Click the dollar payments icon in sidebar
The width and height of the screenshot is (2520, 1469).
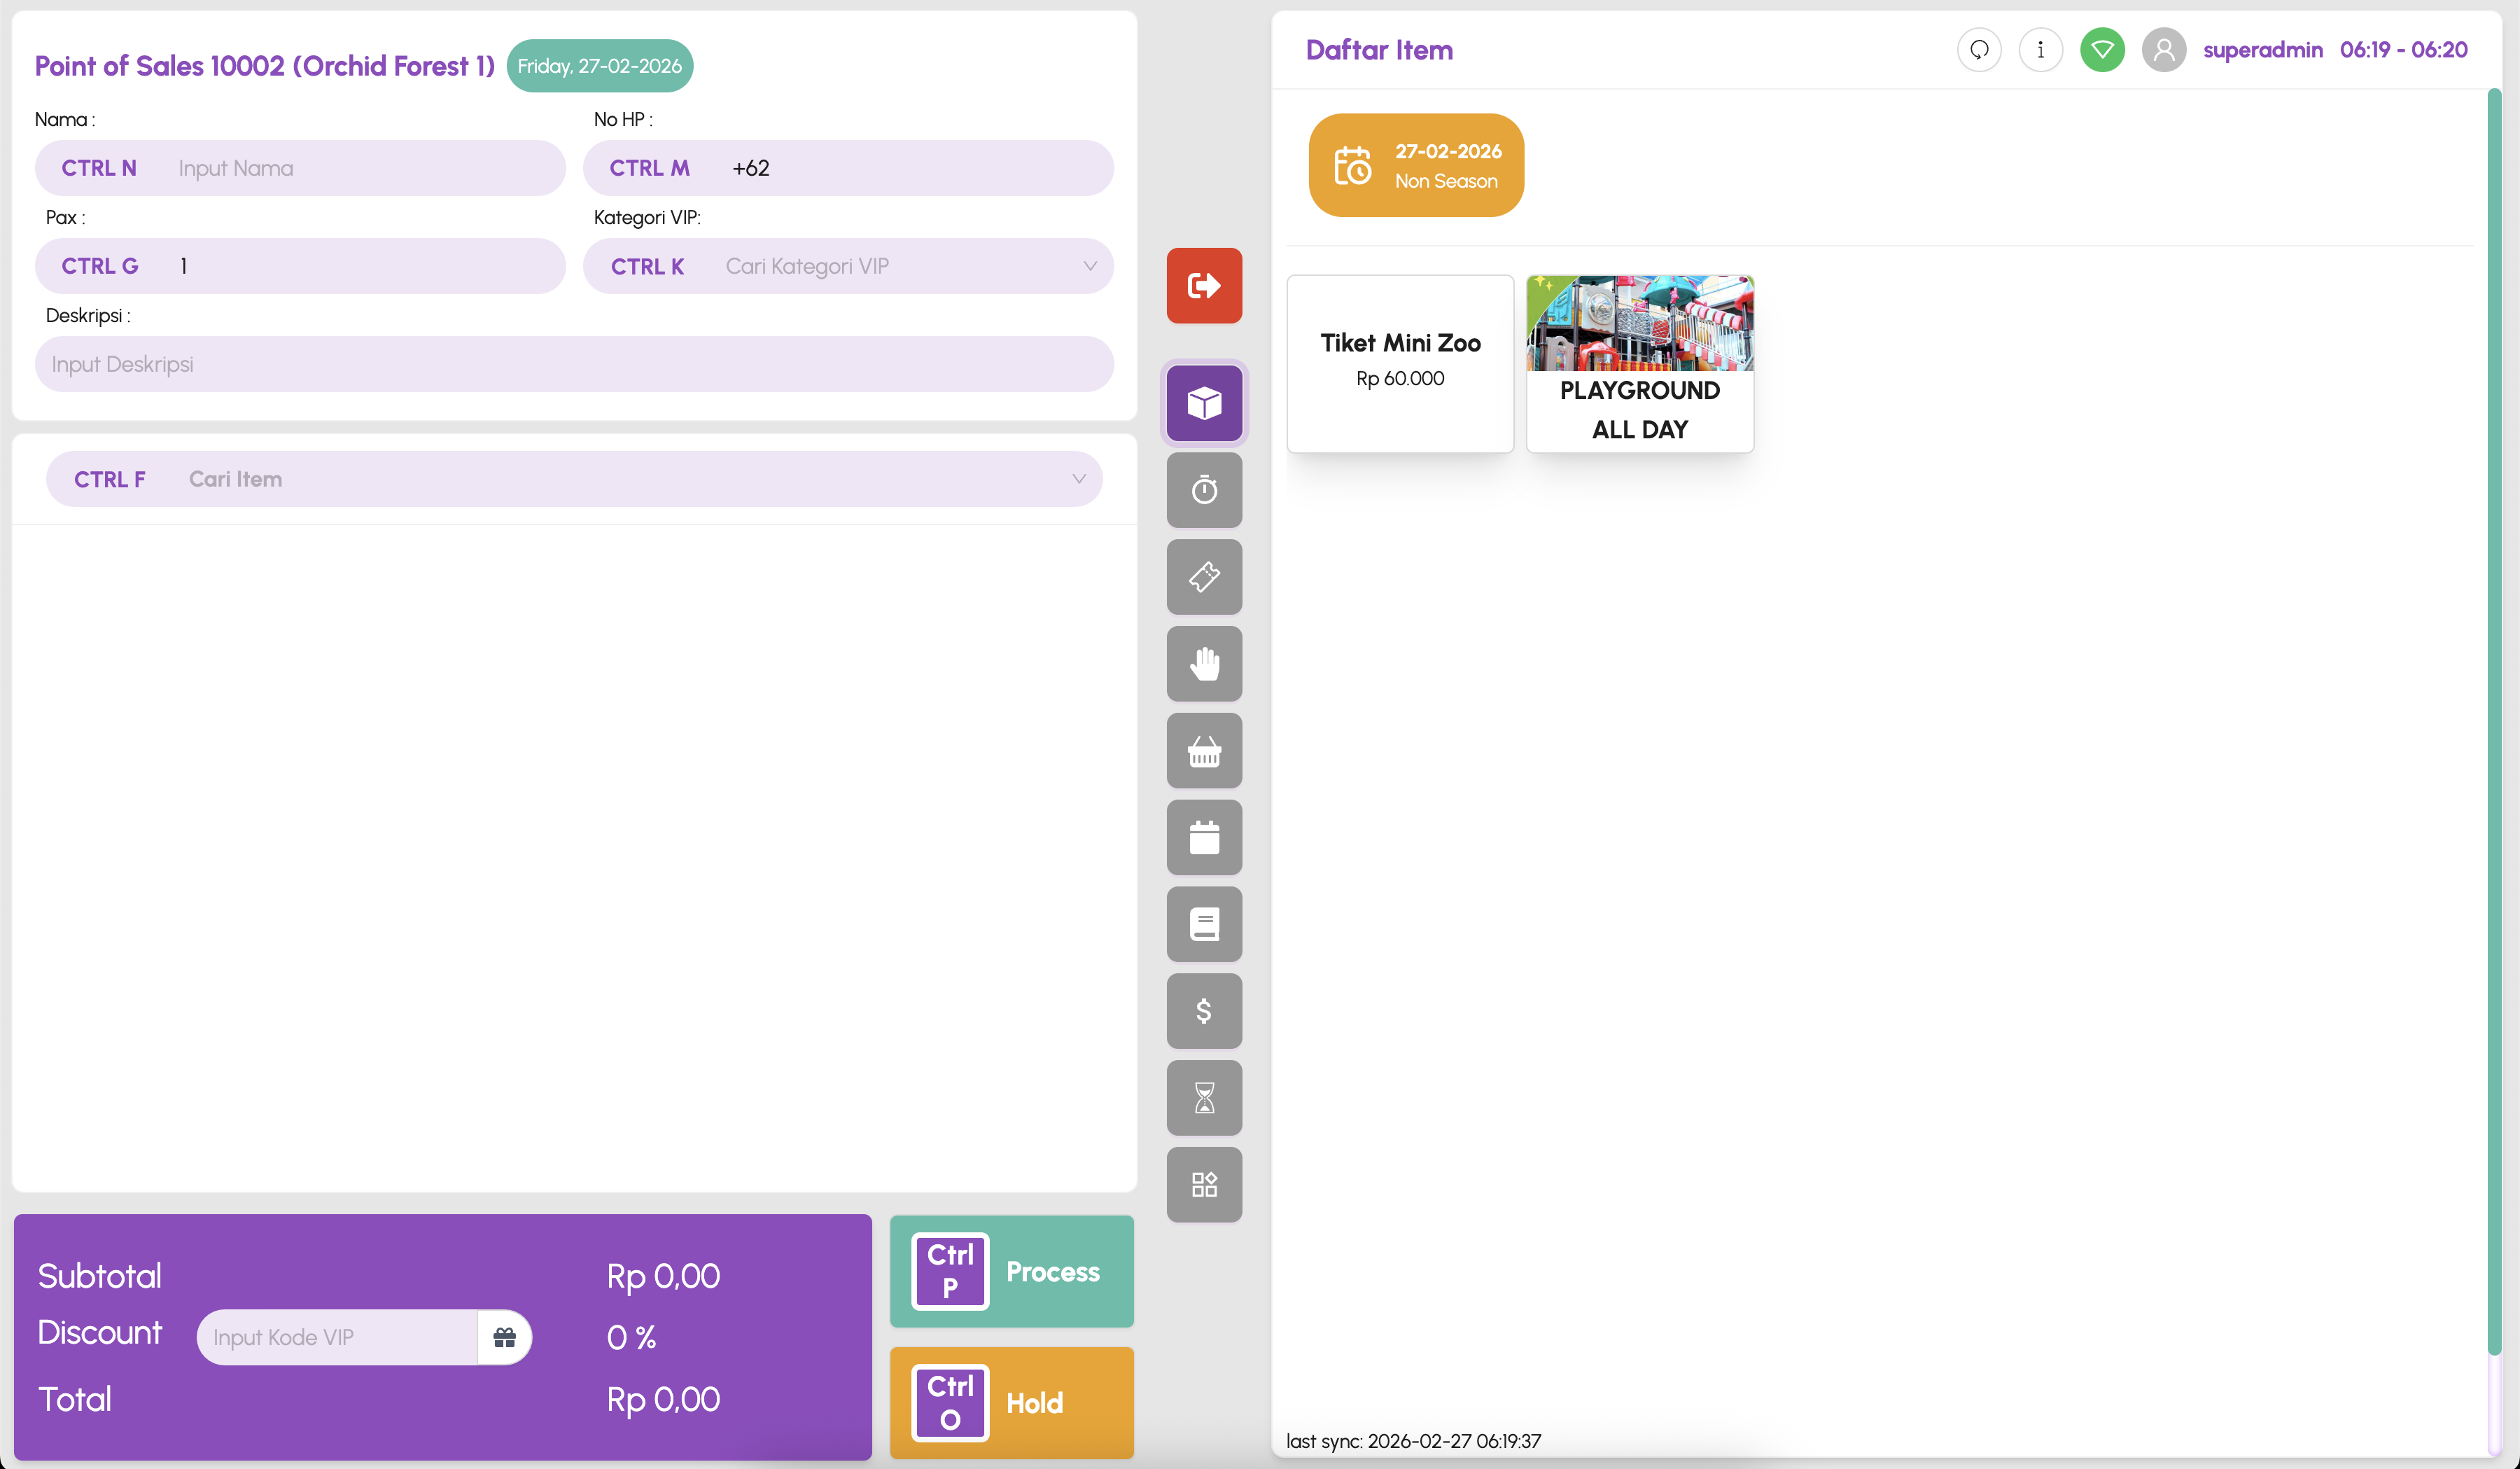click(x=1204, y=1011)
